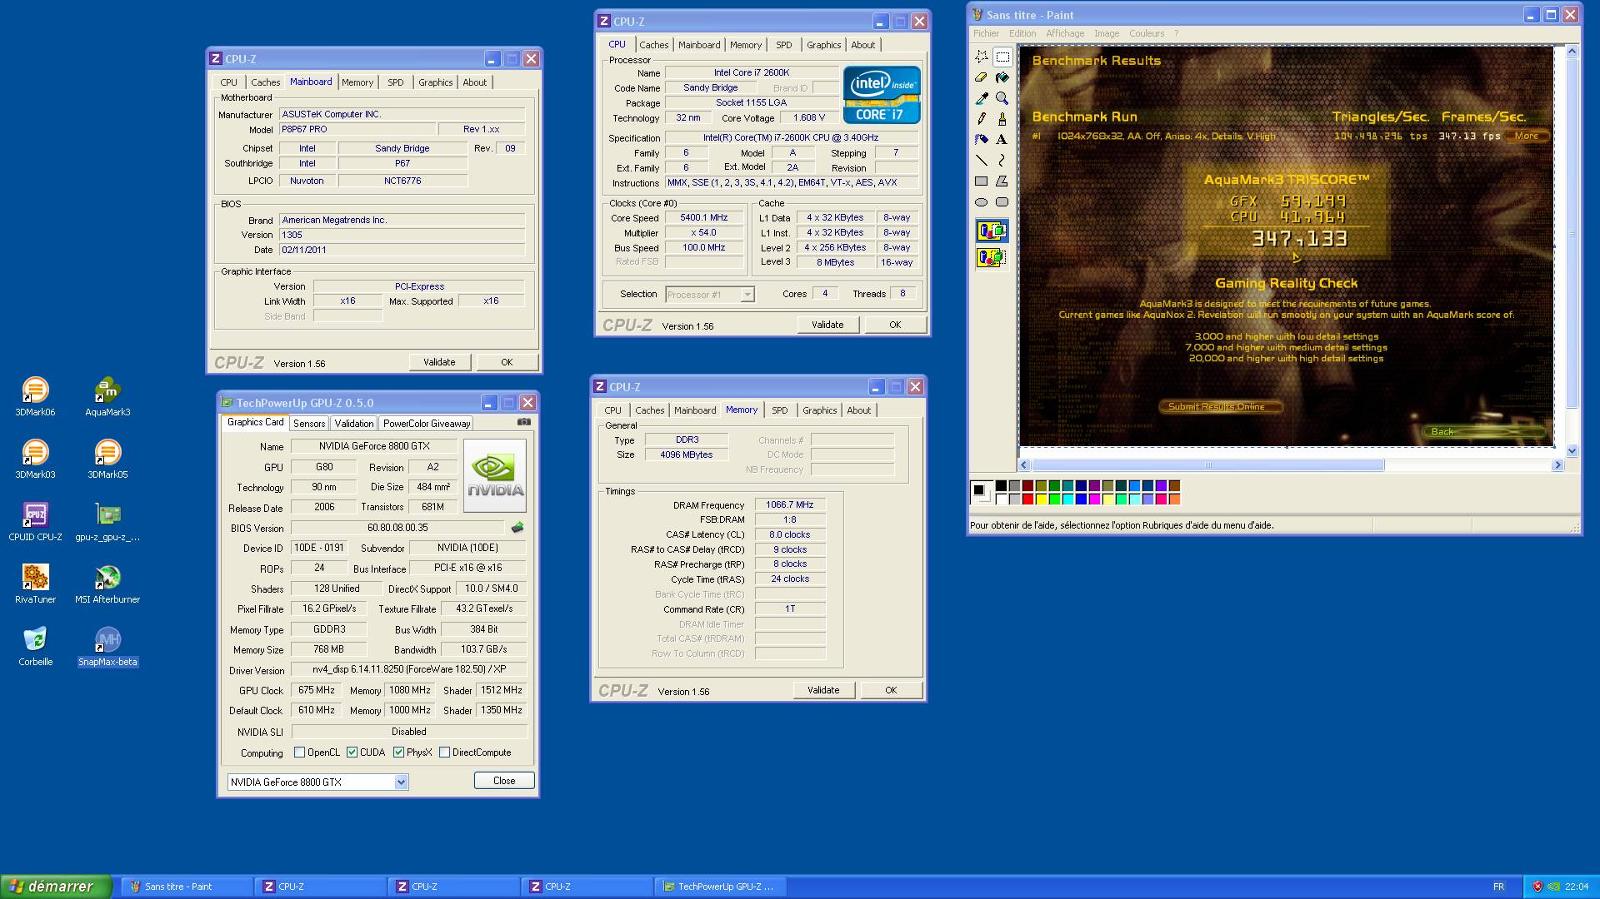The image size is (1600, 899).
Task: Toggle the CUDA checkbox in GPU-Z
Action: [352, 752]
